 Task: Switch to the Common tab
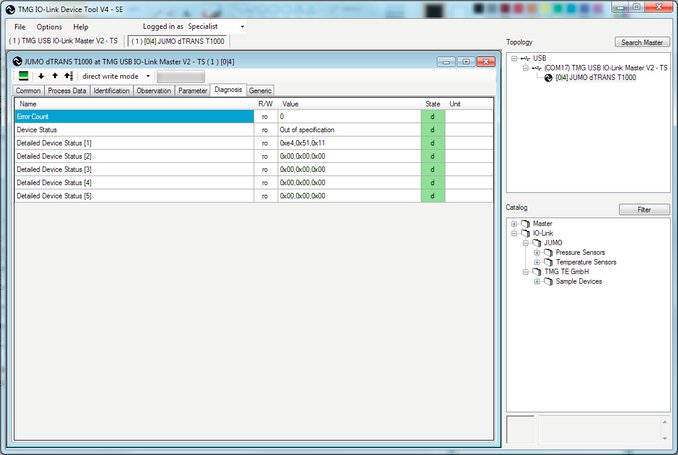[x=29, y=90]
